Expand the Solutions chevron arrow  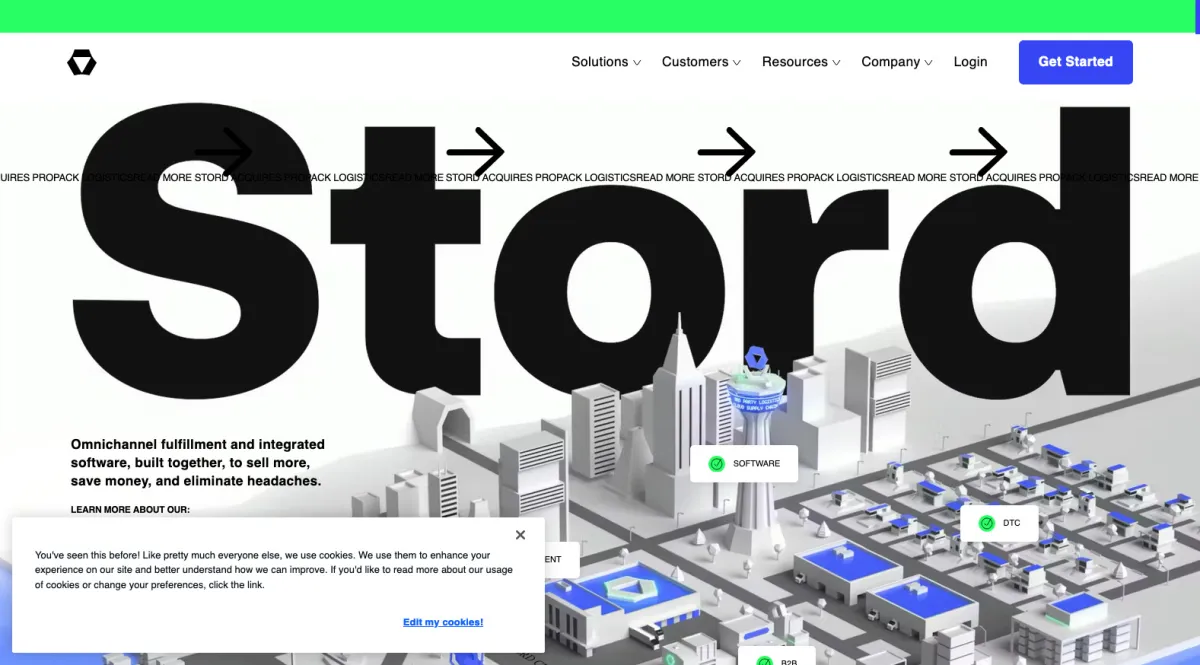[637, 63]
